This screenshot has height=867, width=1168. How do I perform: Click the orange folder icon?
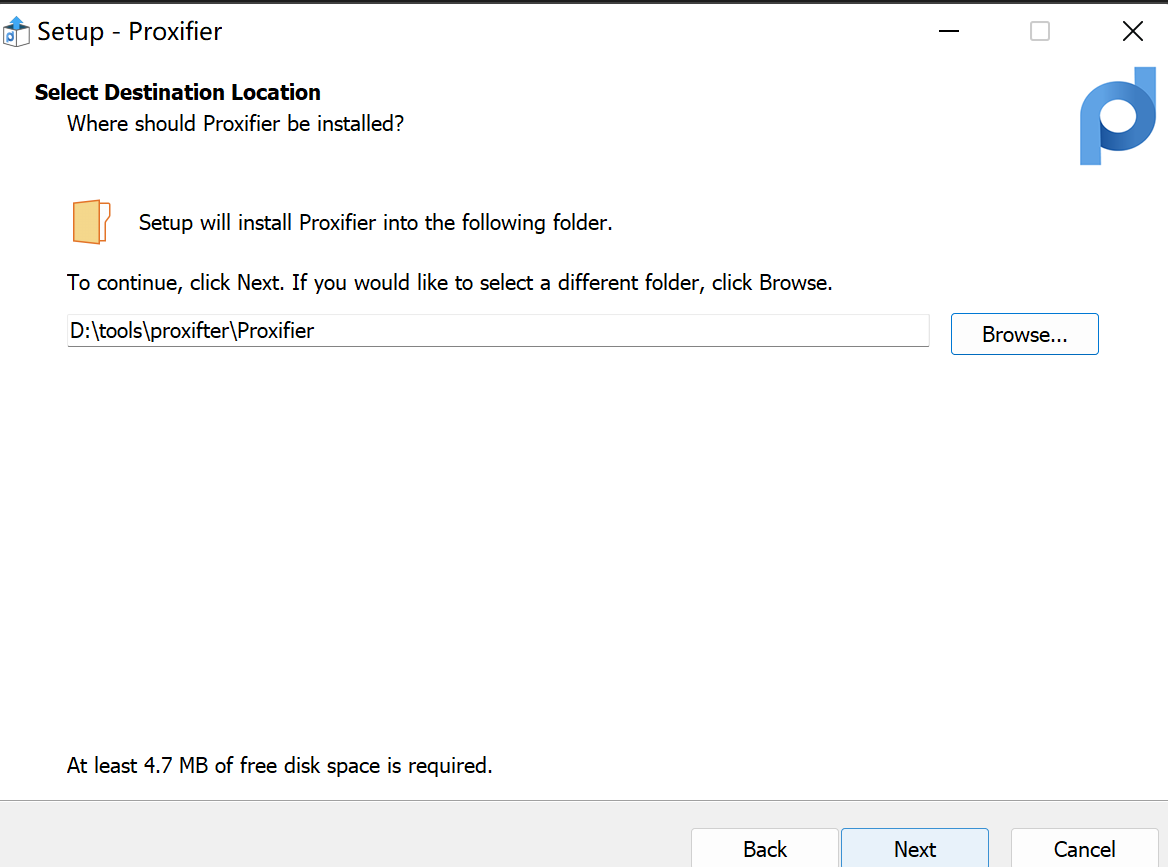[x=91, y=222]
